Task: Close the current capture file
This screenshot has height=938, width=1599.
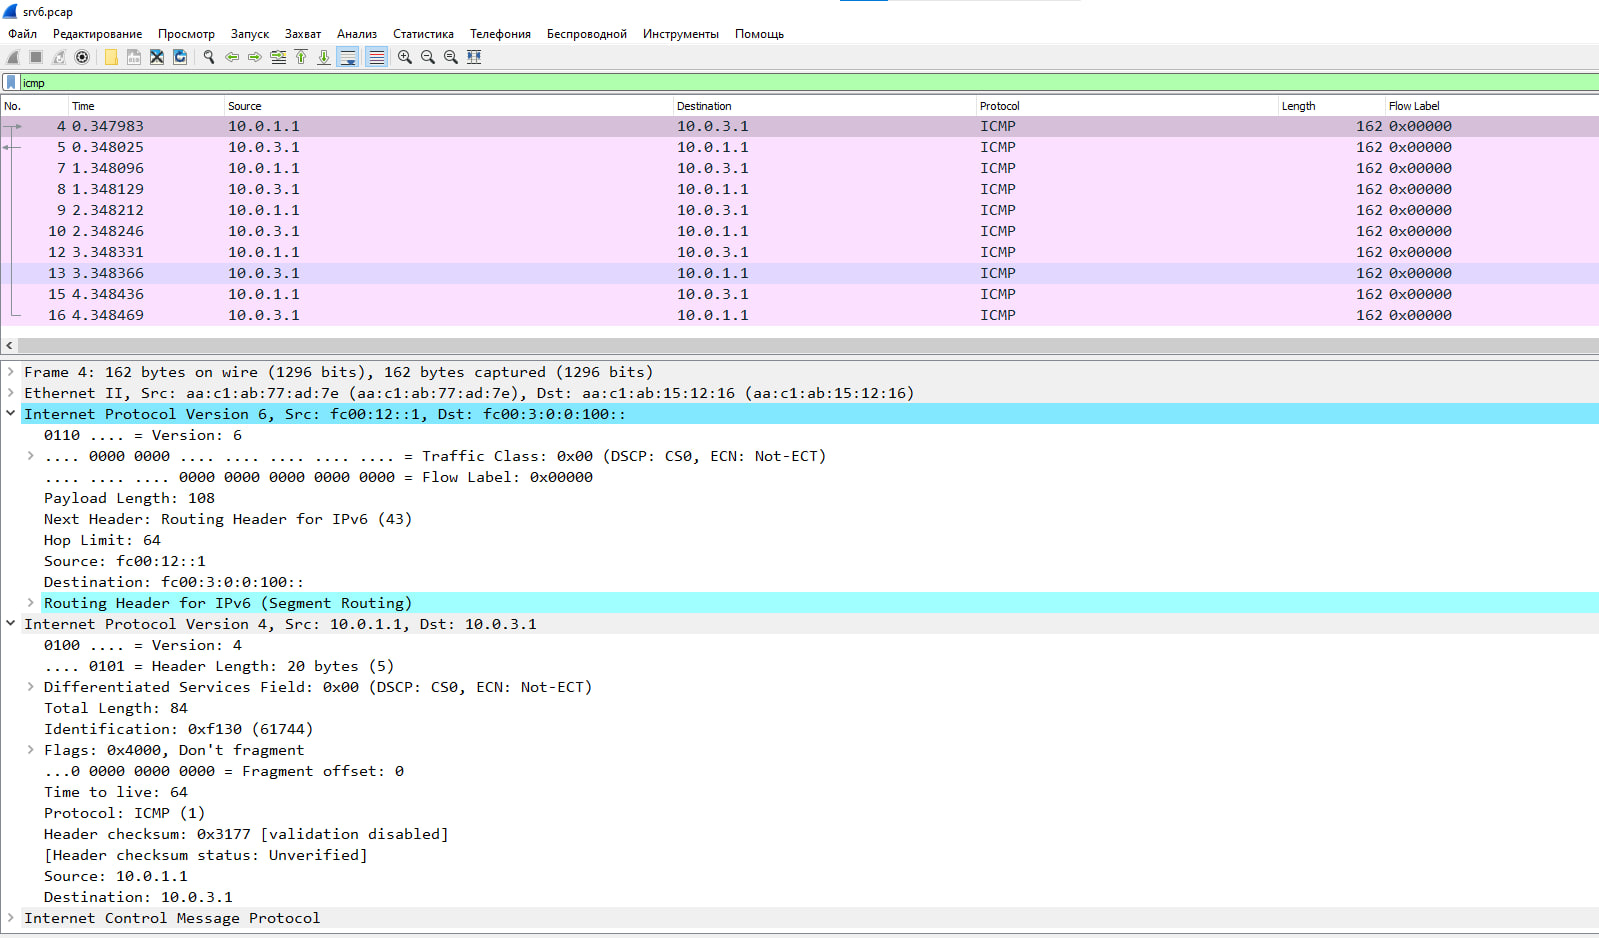Action: 157,57
